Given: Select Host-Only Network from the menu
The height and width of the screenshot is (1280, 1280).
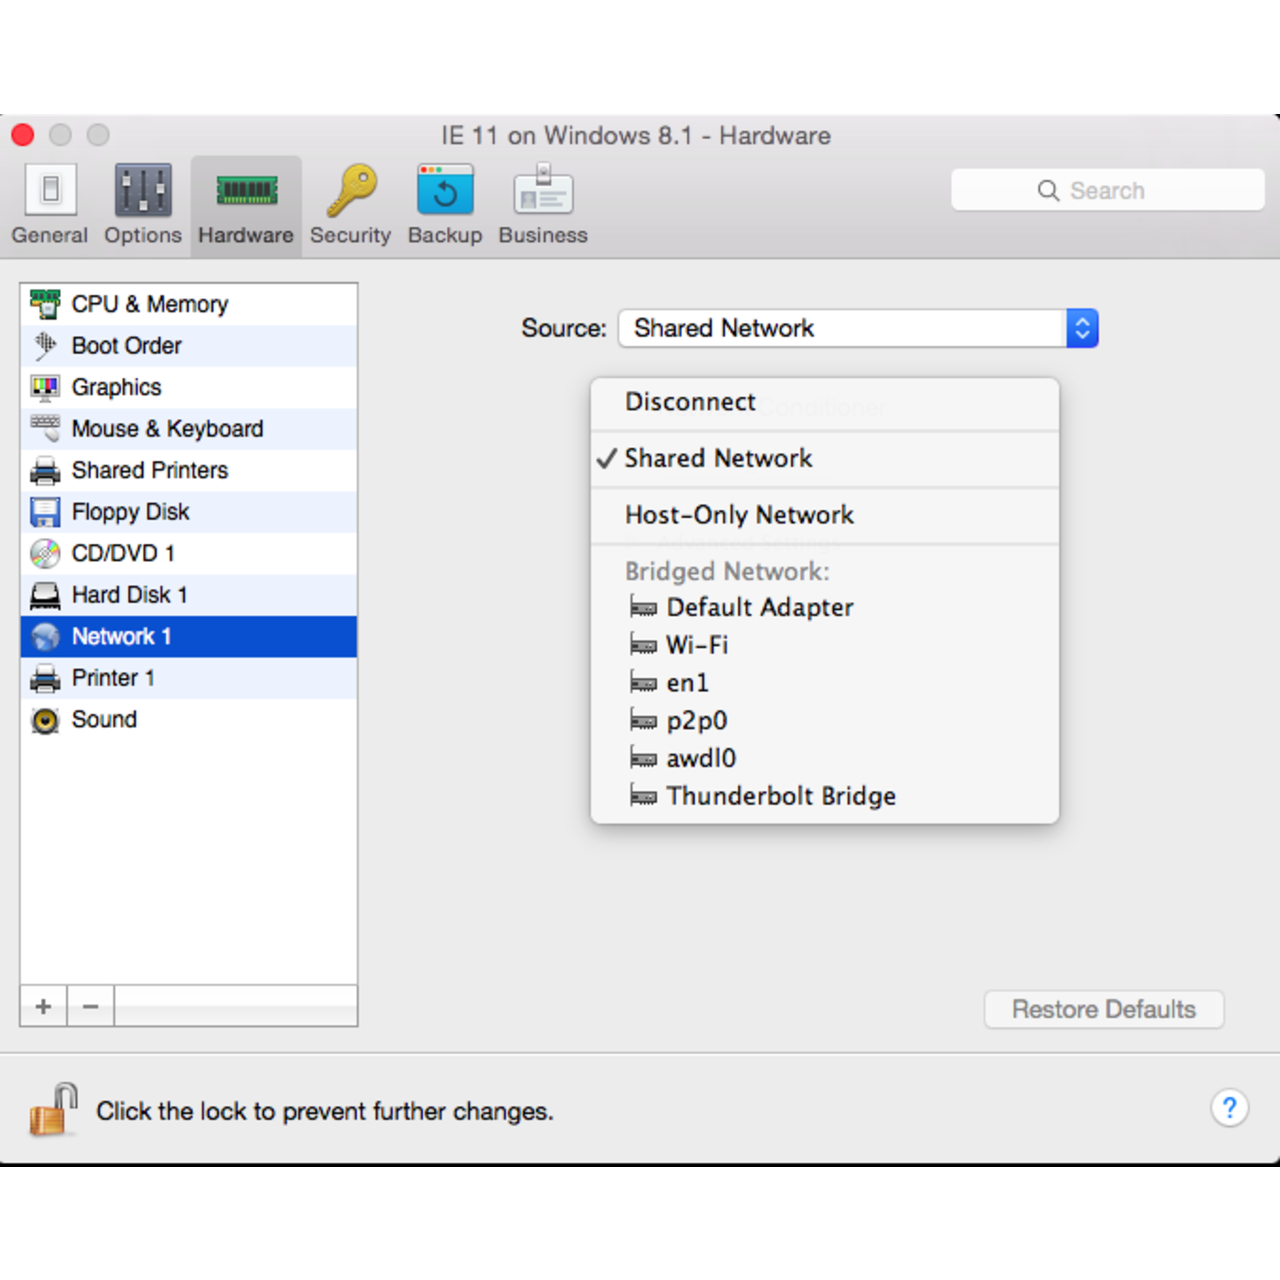Looking at the screenshot, I should pyautogui.click(x=739, y=515).
